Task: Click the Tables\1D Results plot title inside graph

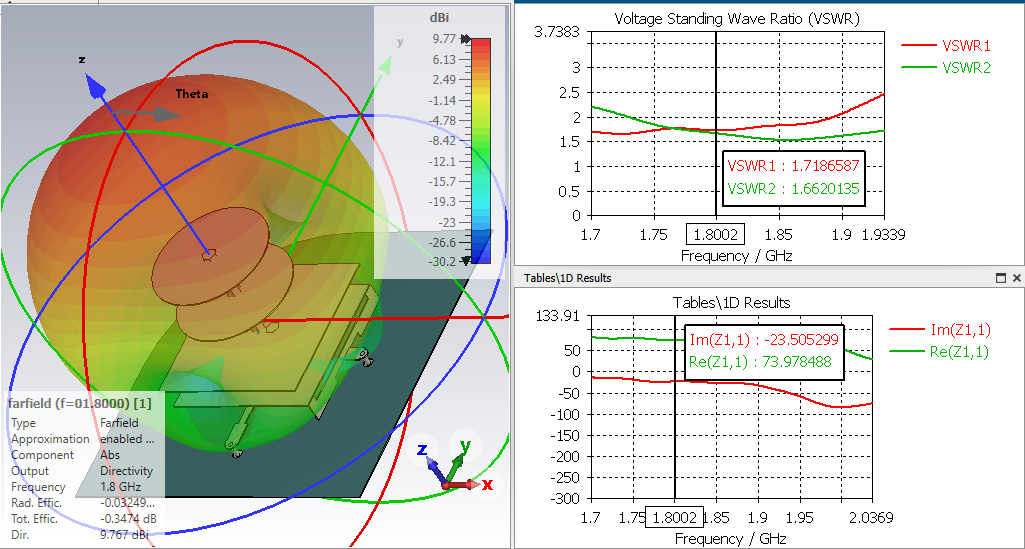Action: pos(731,303)
